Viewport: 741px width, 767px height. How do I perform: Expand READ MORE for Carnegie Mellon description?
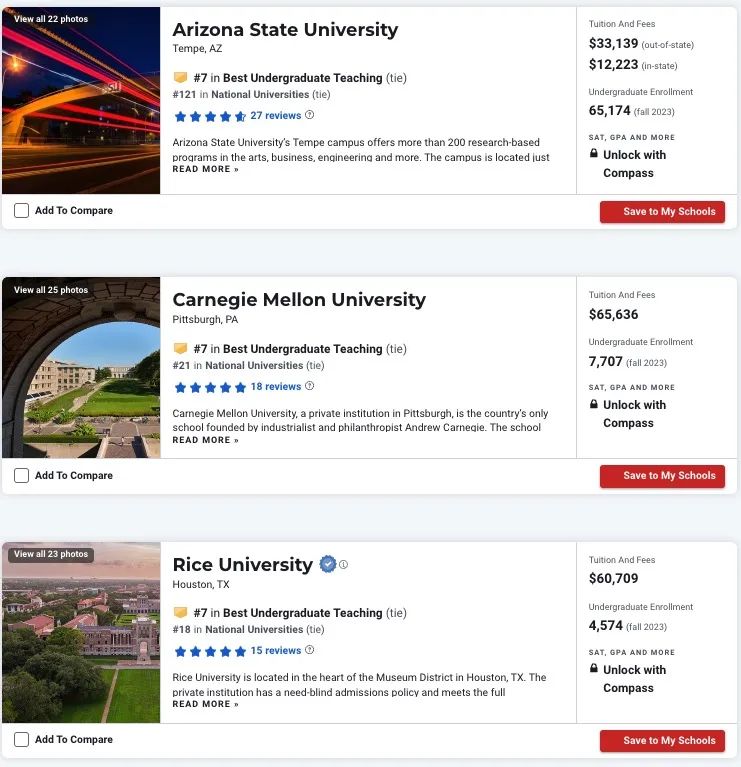point(205,440)
